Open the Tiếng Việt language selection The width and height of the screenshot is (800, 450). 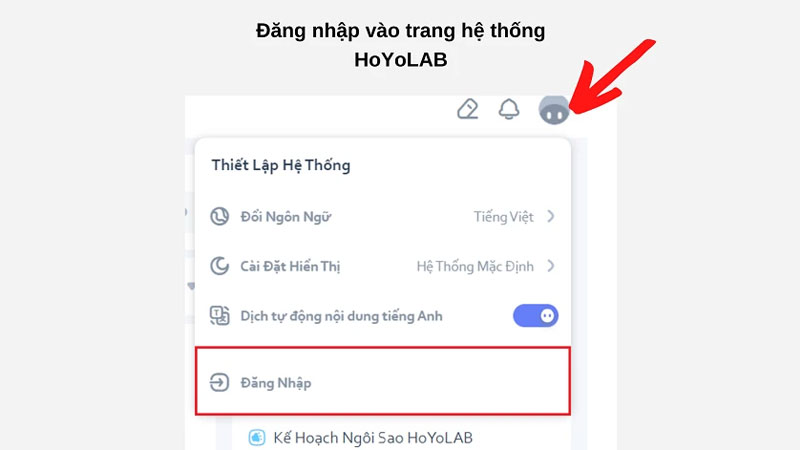coord(504,217)
